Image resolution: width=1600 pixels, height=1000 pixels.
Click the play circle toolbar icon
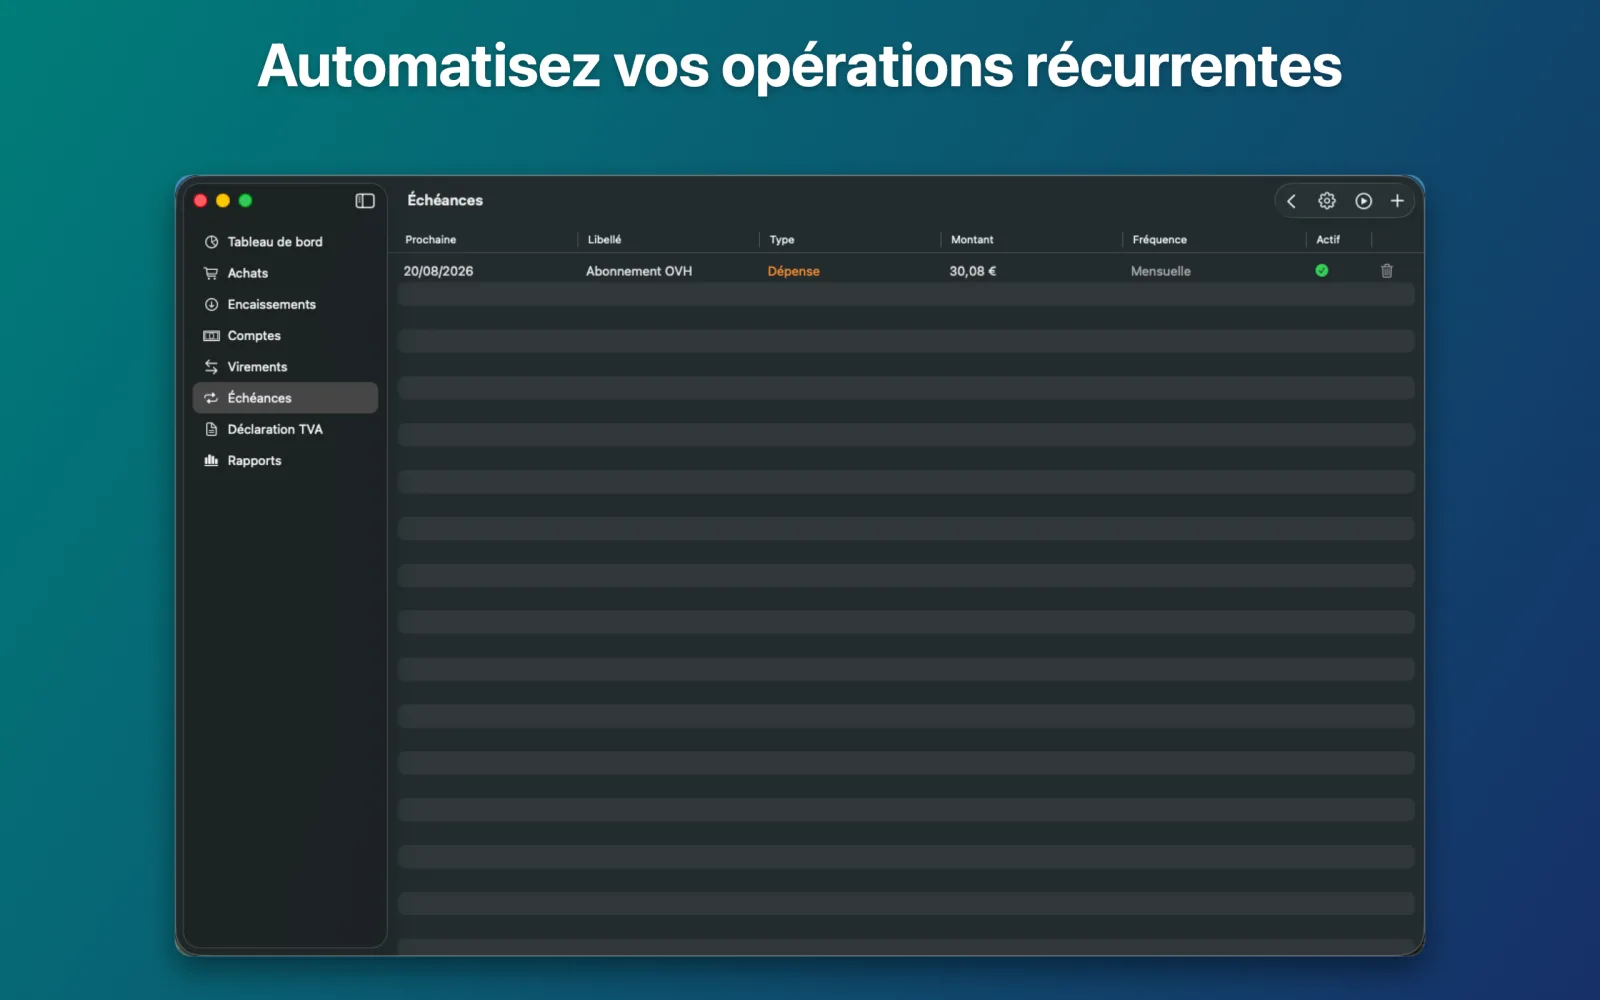pos(1363,201)
